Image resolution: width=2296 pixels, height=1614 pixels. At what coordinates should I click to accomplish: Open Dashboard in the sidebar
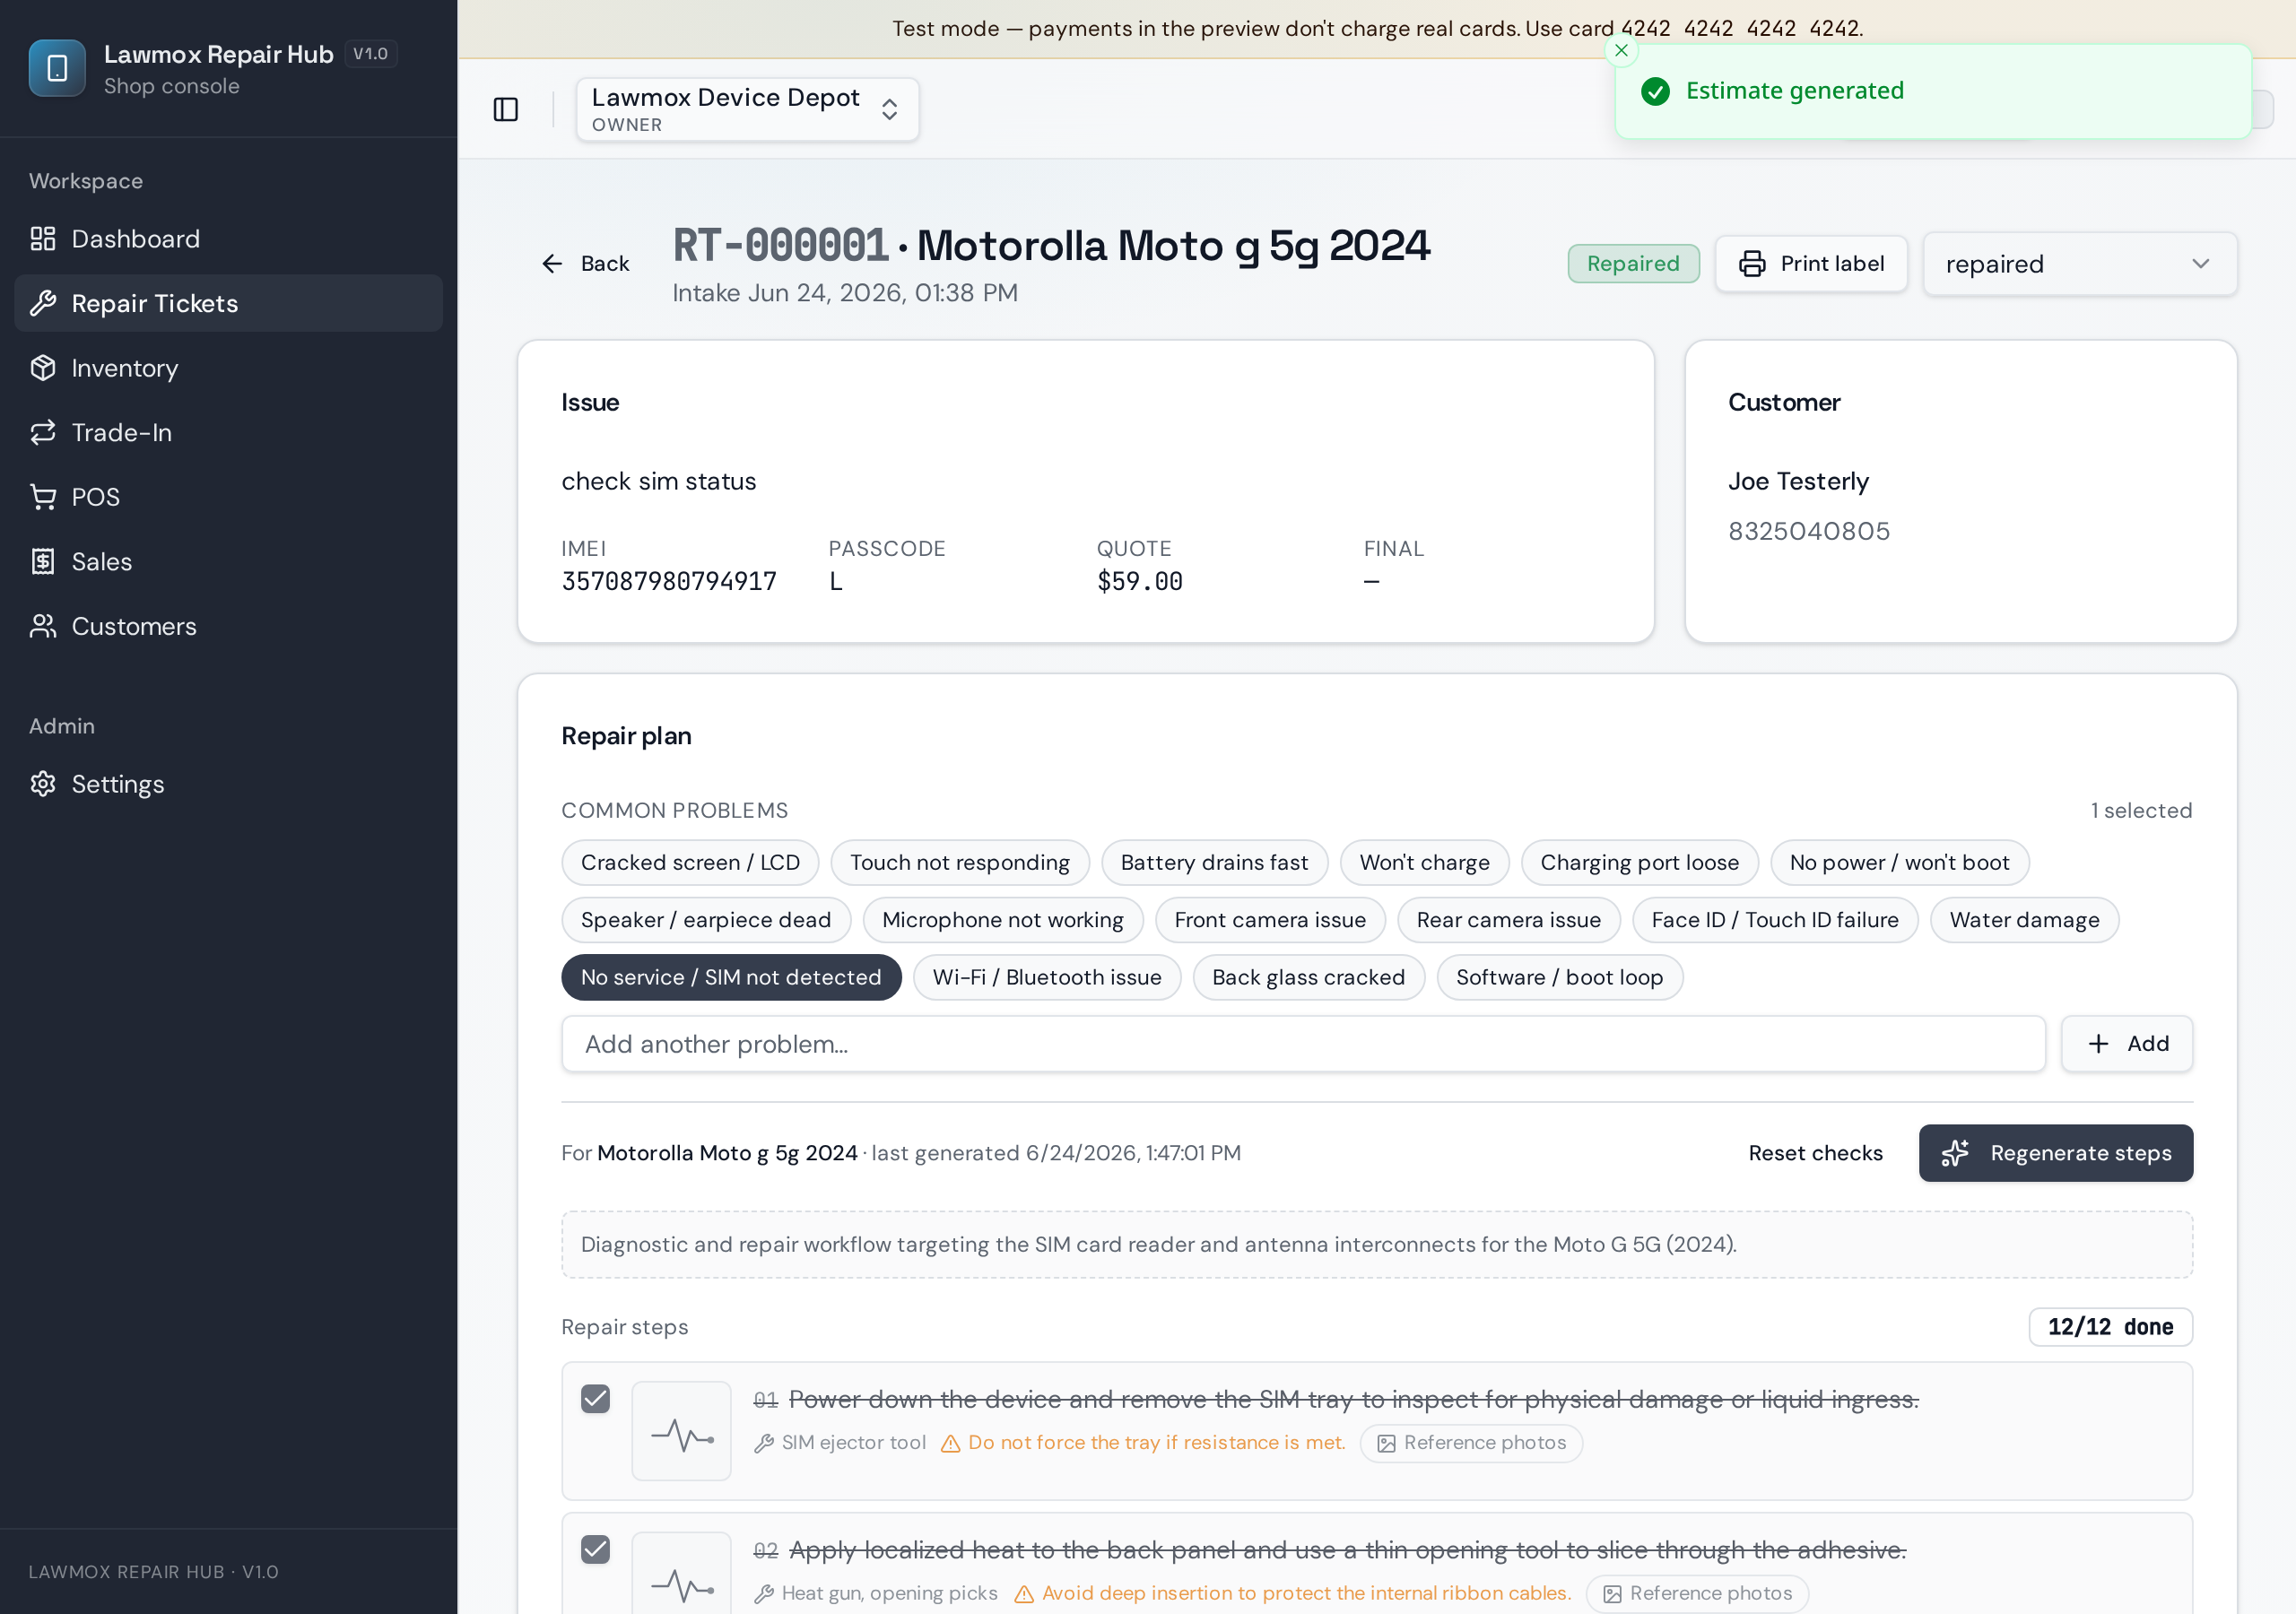pos(228,239)
